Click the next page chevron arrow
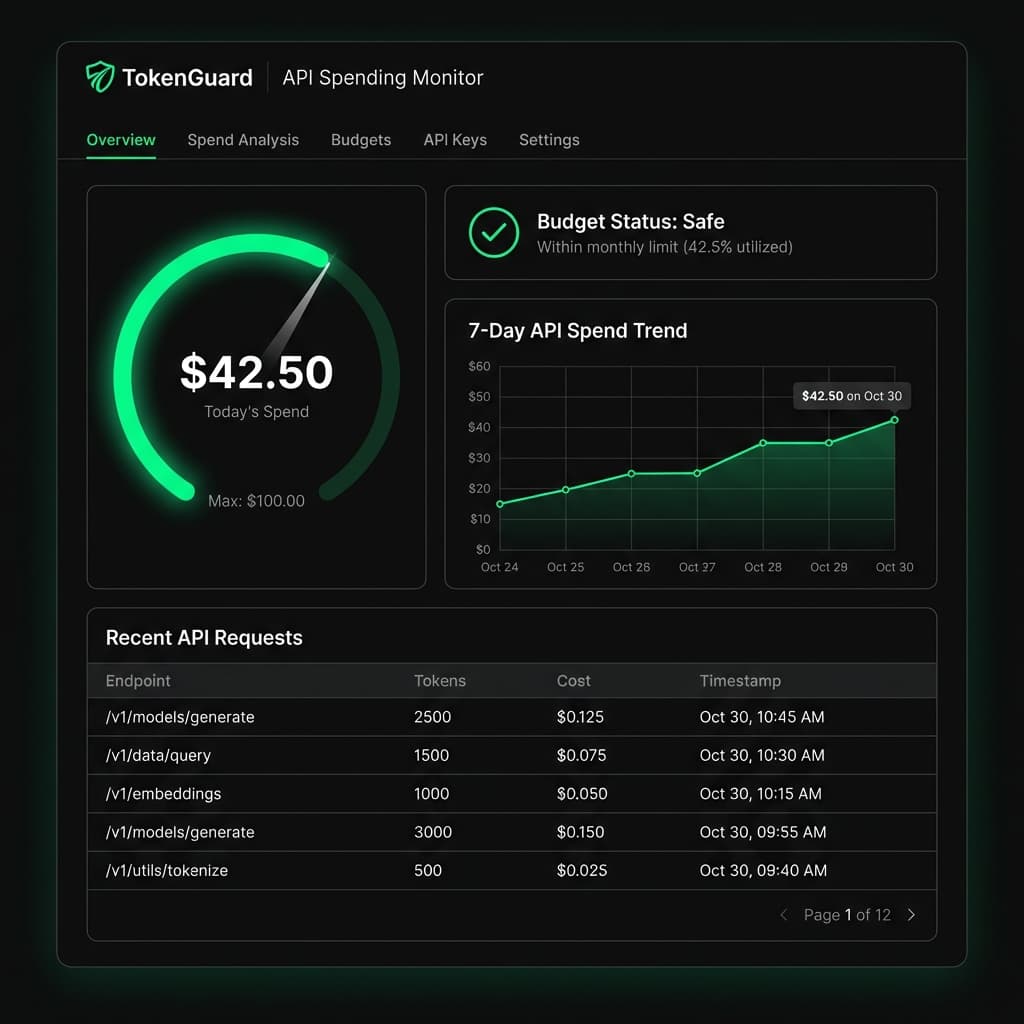This screenshot has width=1024, height=1024. coord(912,914)
